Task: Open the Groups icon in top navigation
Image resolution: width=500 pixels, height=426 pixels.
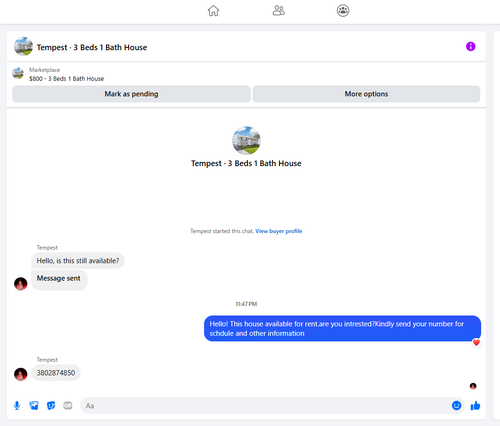Action: [343, 11]
